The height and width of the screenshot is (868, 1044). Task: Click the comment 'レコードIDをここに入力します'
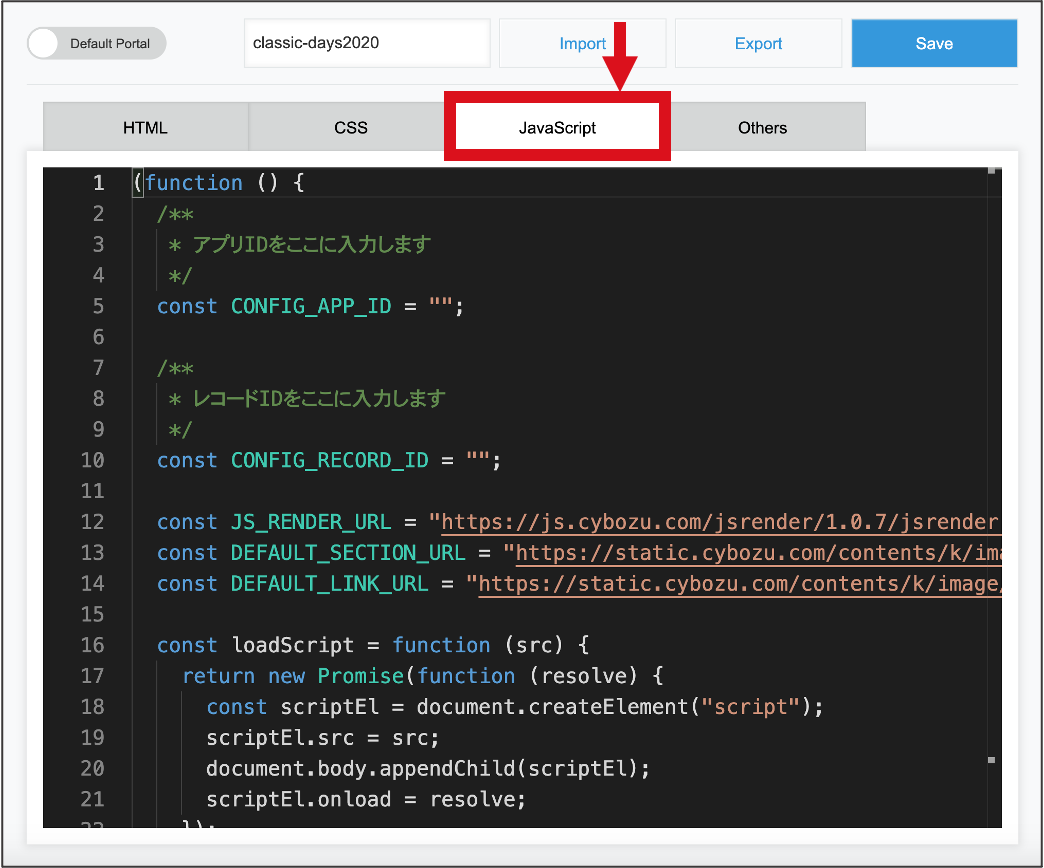[x=319, y=399]
